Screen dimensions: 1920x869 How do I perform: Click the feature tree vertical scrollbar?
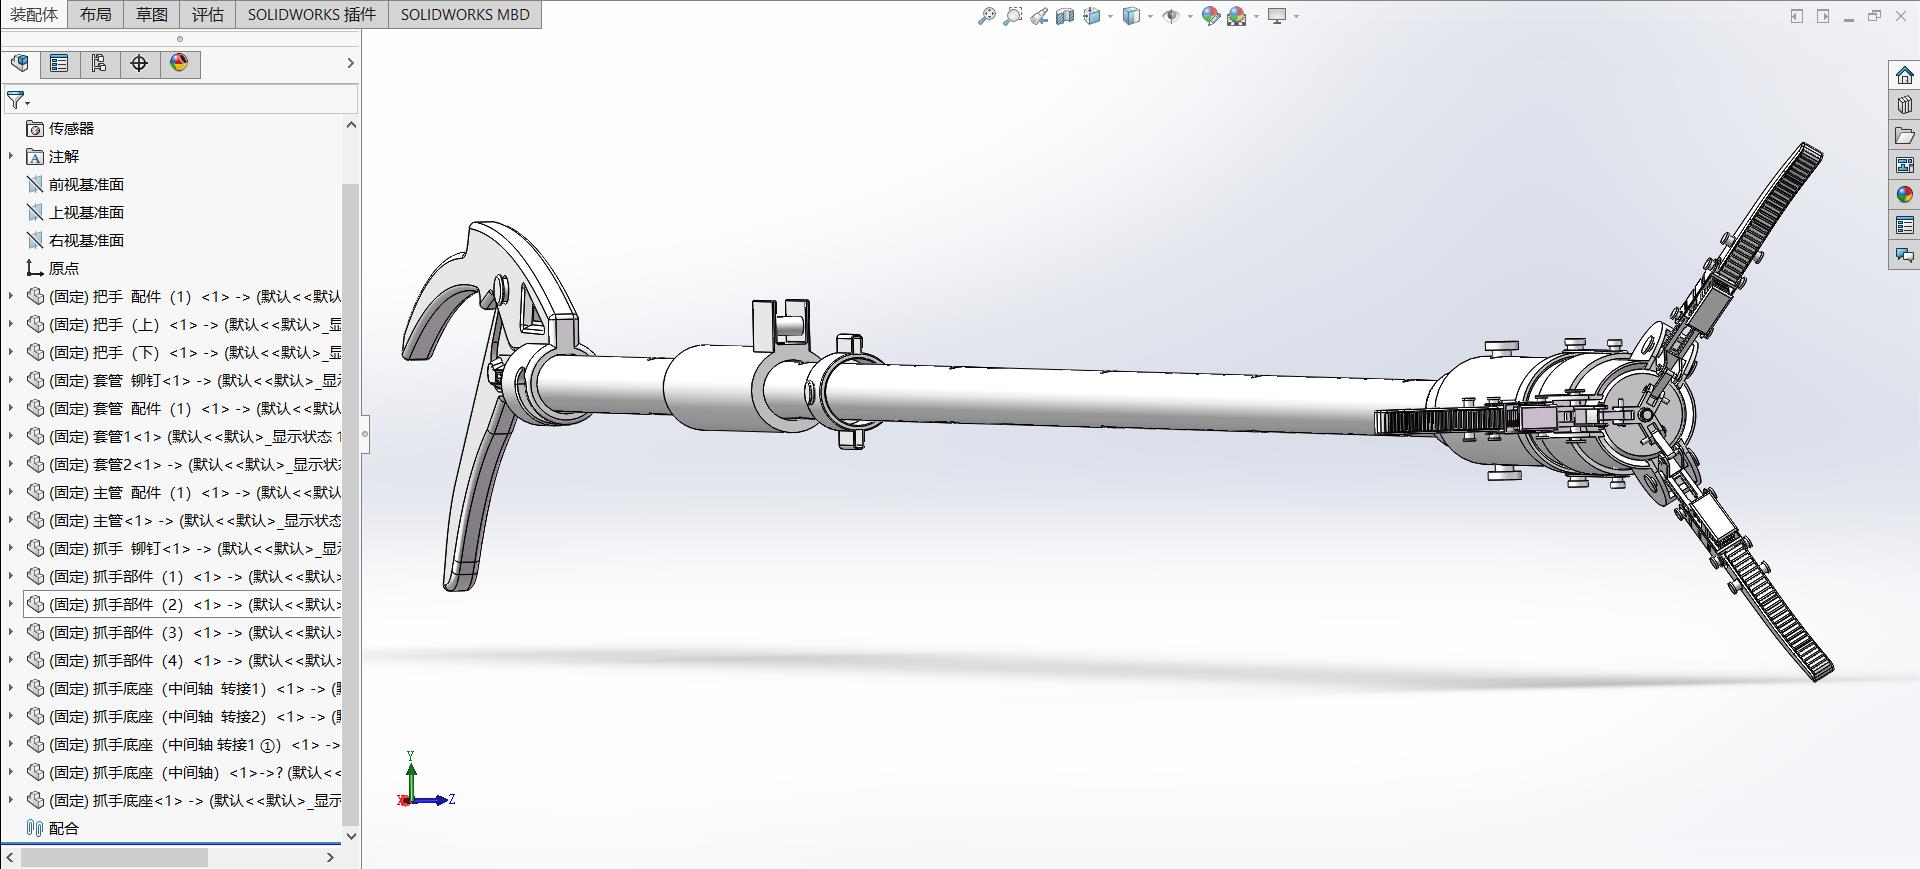(x=350, y=505)
